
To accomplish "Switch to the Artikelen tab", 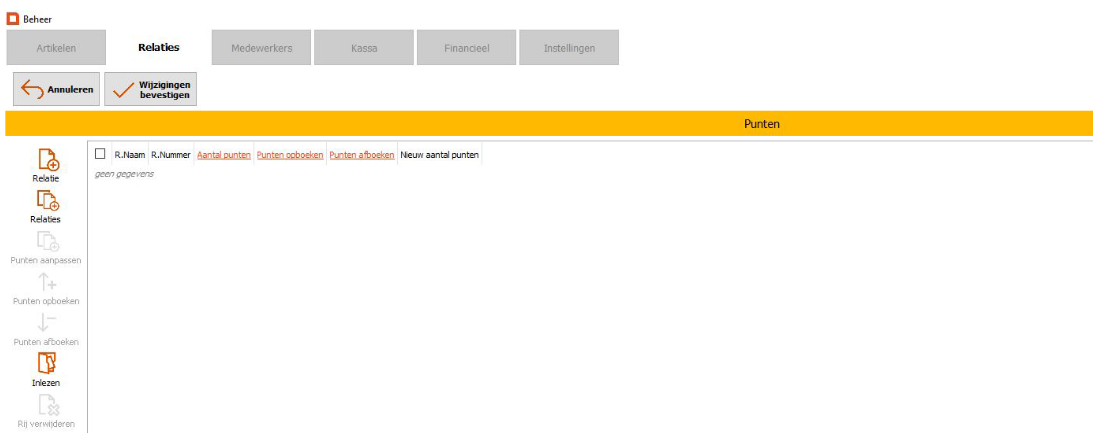I will (56, 48).
